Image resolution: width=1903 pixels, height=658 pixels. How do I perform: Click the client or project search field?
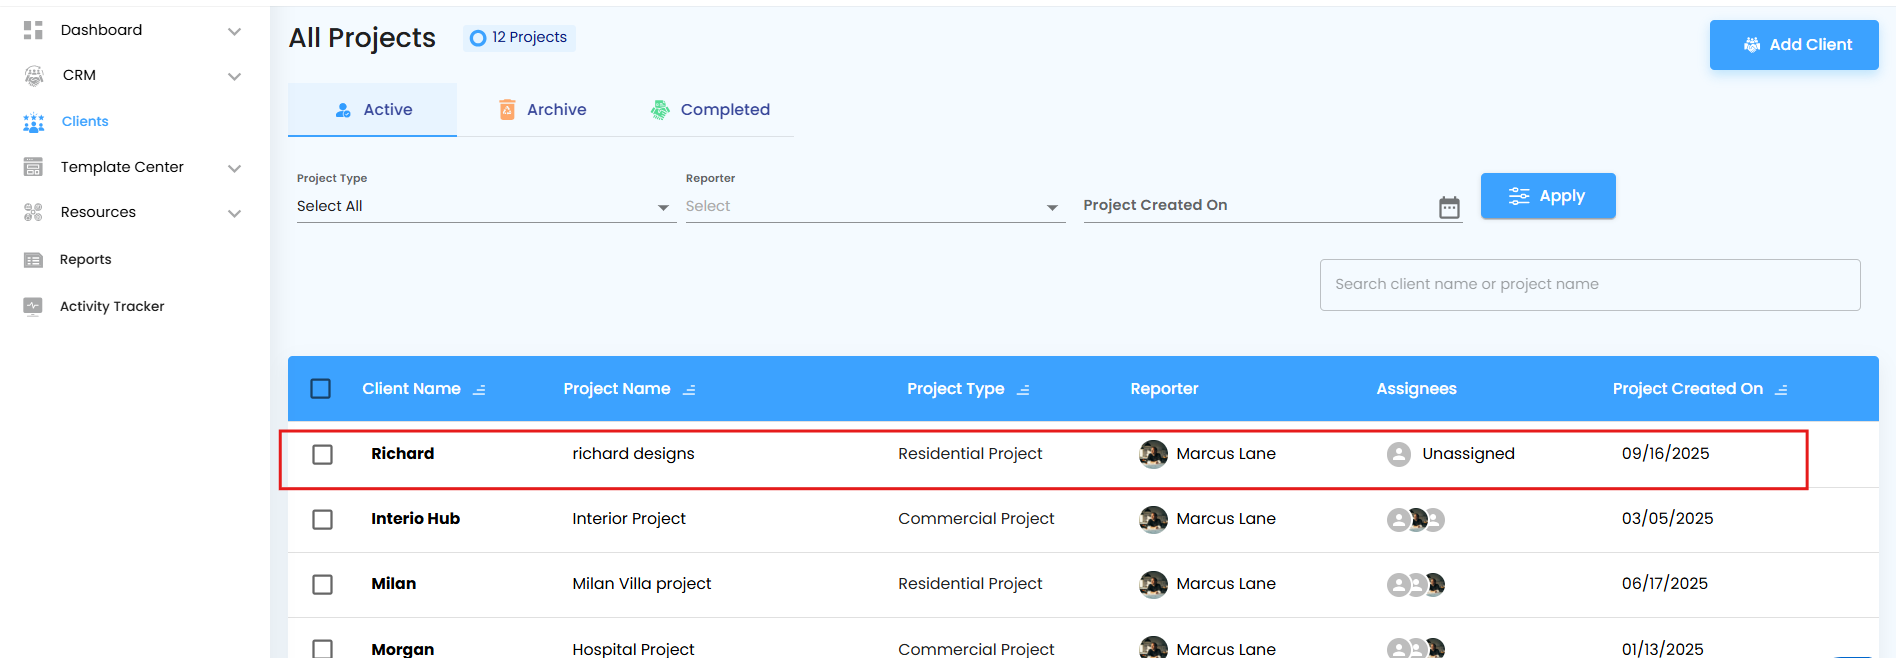tap(1589, 285)
